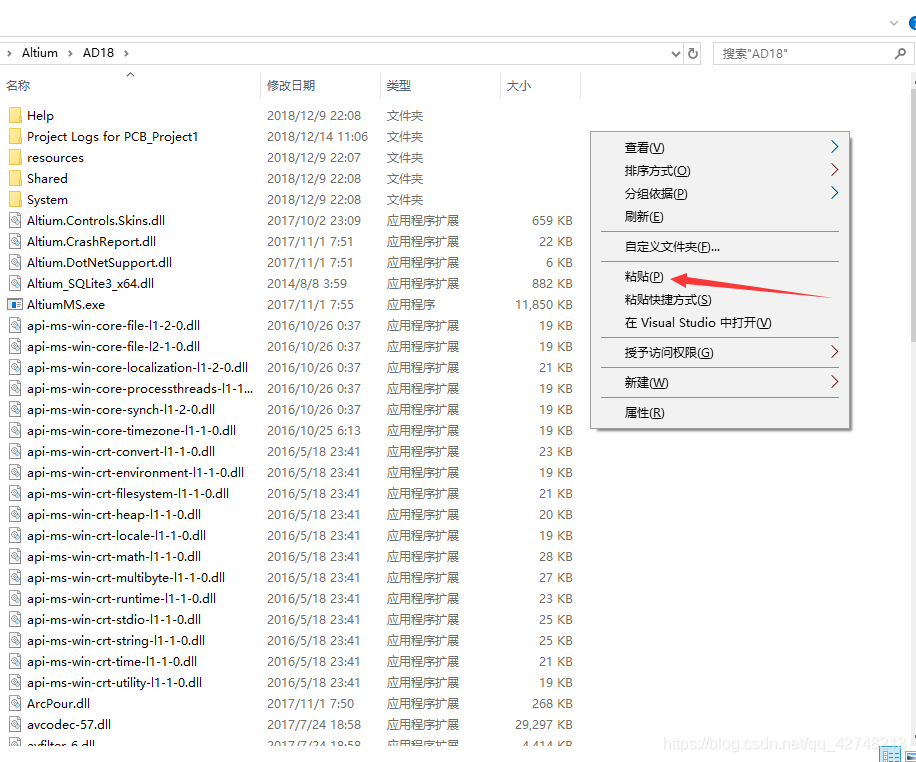This screenshot has width=916, height=762.
Task: Click the refresh button beside address bar
Action: point(693,53)
